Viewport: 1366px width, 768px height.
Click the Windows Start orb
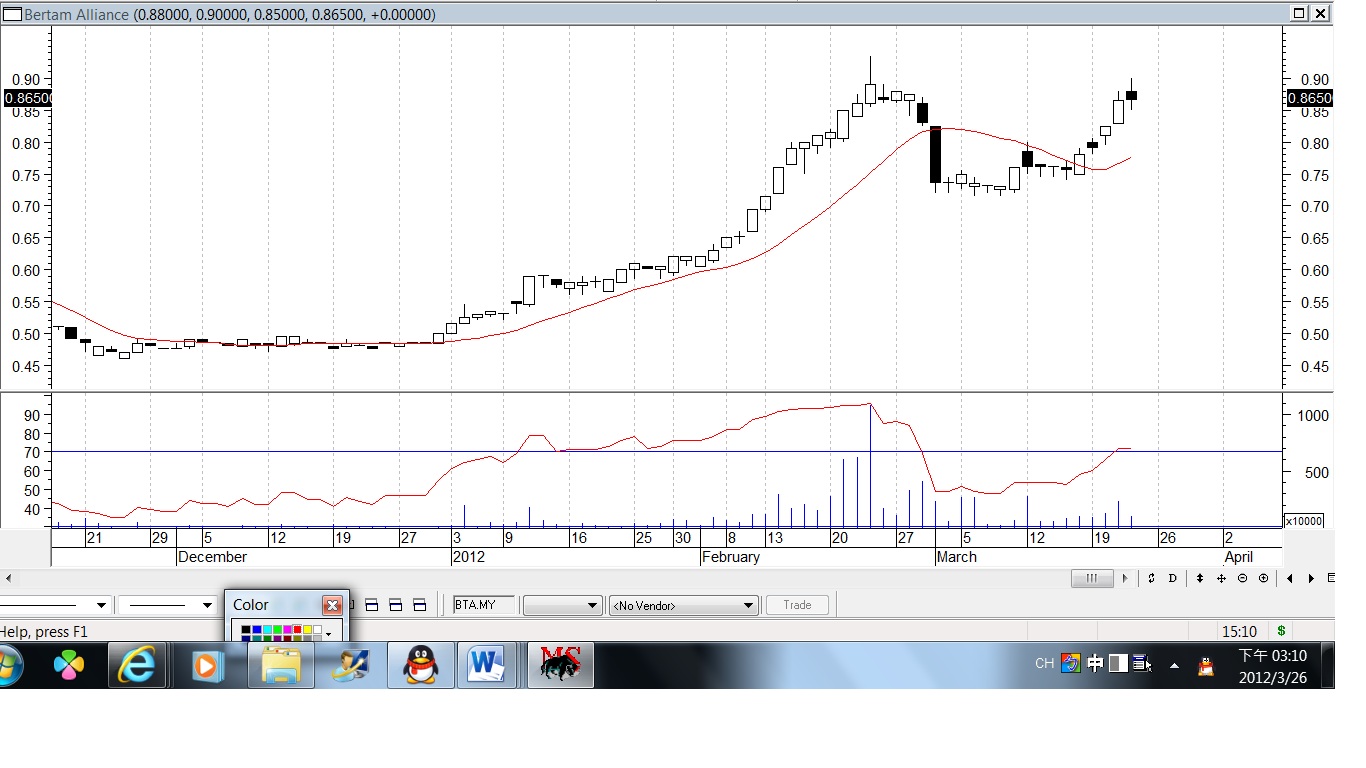click(x=8, y=664)
